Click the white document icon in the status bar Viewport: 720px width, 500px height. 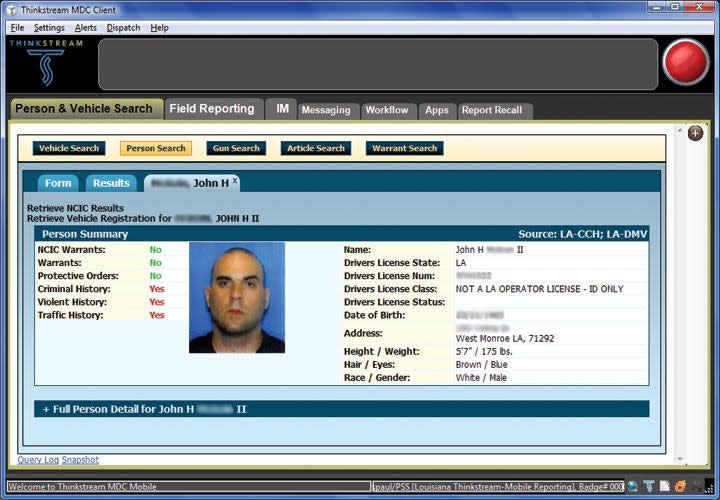pos(664,487)
